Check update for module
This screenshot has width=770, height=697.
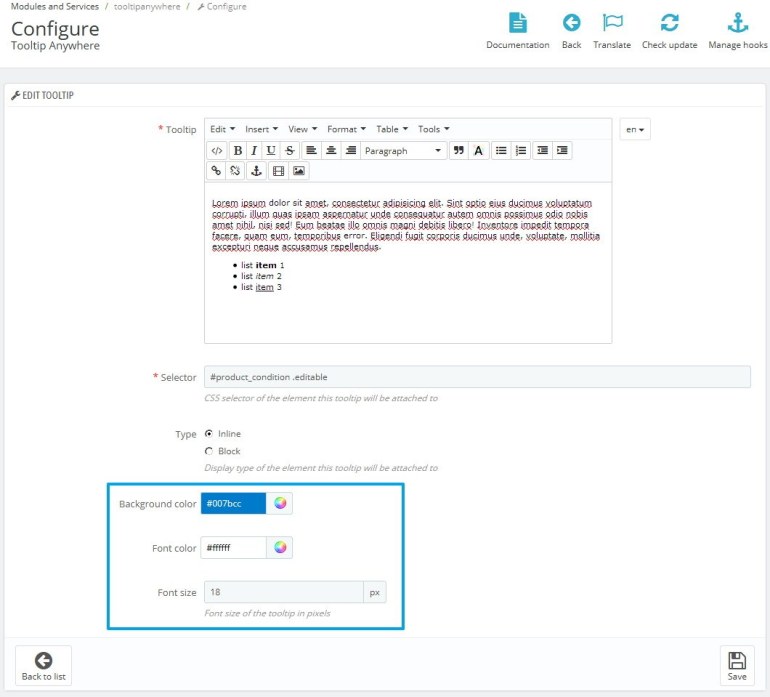[669, 31]
